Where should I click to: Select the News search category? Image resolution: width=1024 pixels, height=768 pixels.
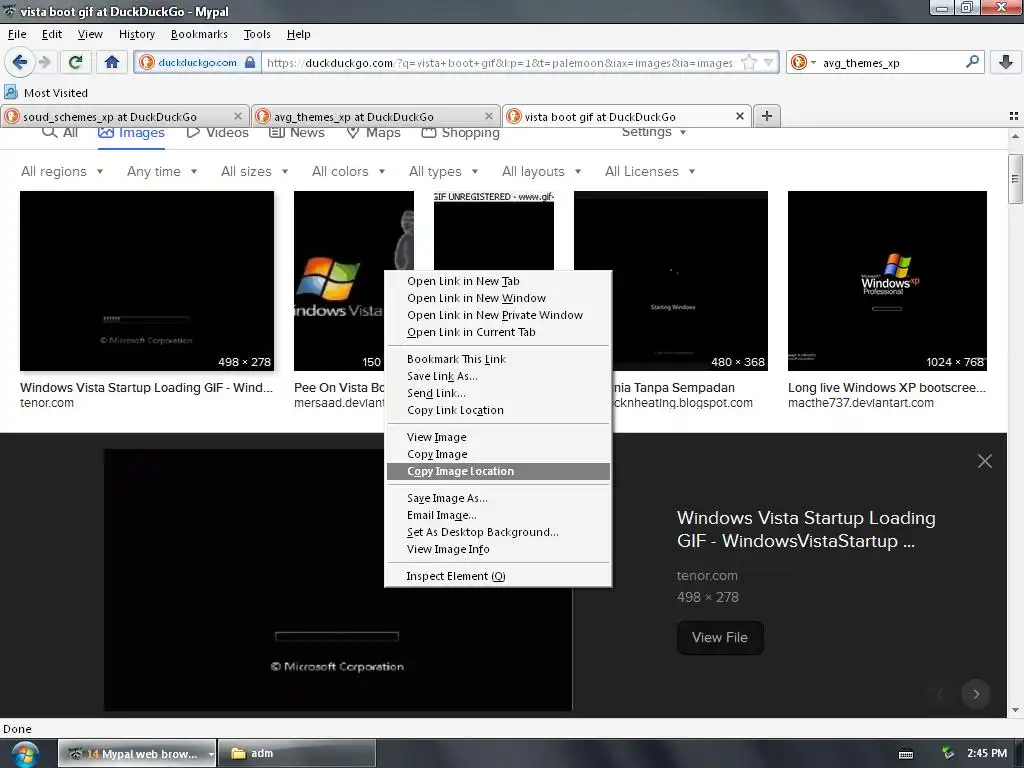click(297, 133)
